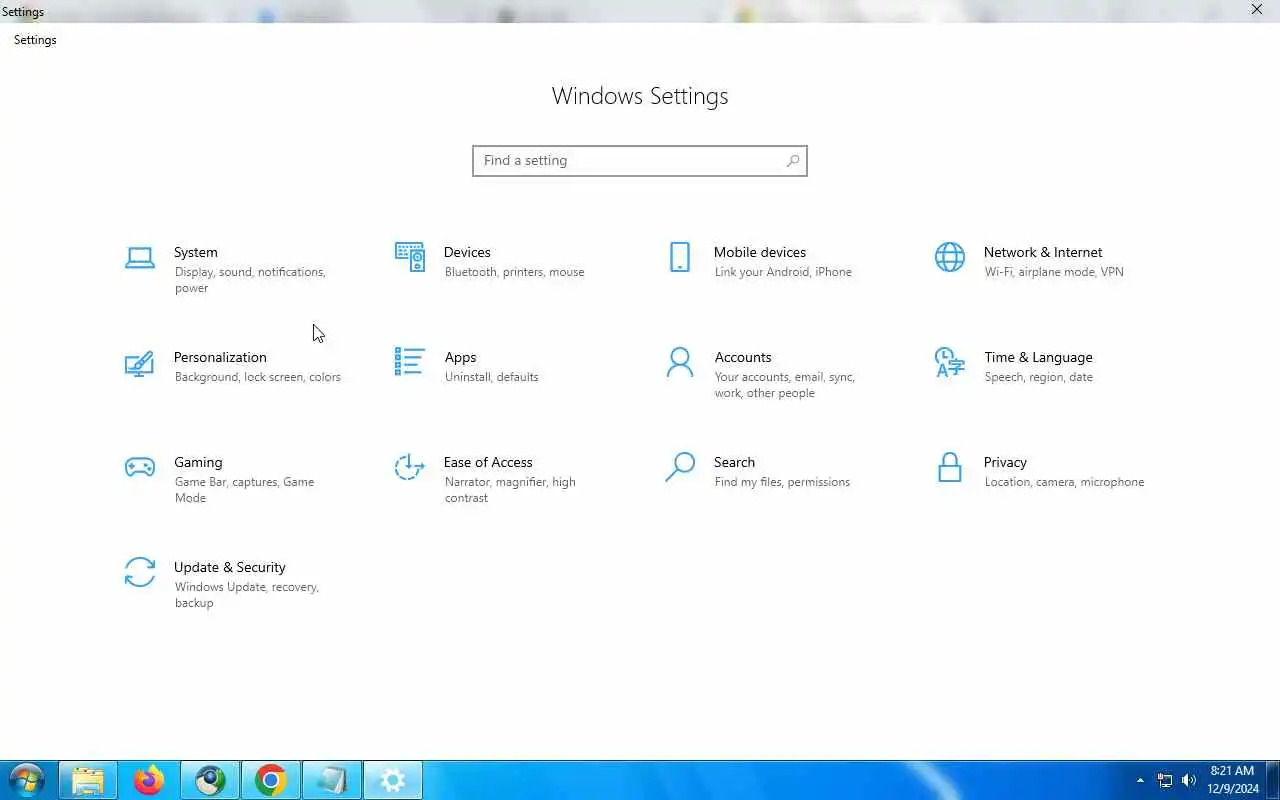Open File Explorer from the taskbar
This screenshot has width=1280, height=800.
[x=88, y=780]
